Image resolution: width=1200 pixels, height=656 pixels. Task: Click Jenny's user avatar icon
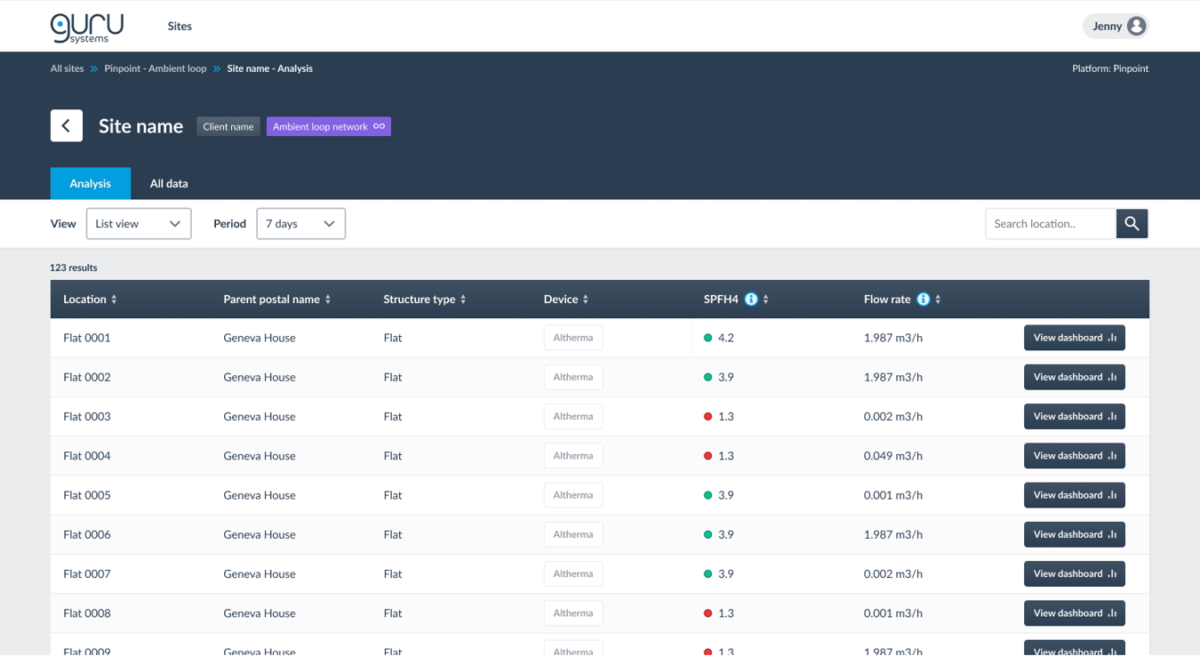pos(1136,26)
